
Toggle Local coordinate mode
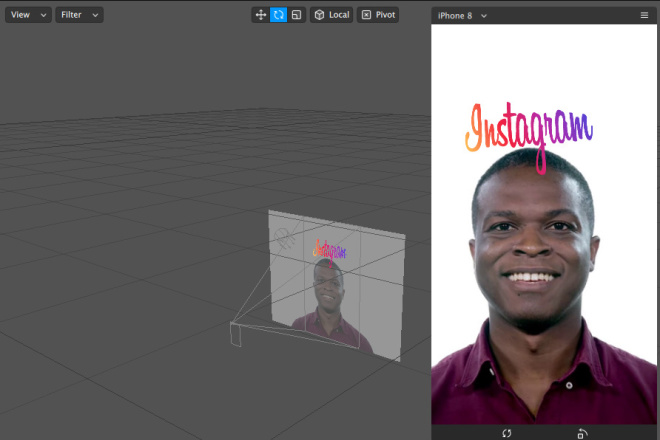click(x=332, y=15)
